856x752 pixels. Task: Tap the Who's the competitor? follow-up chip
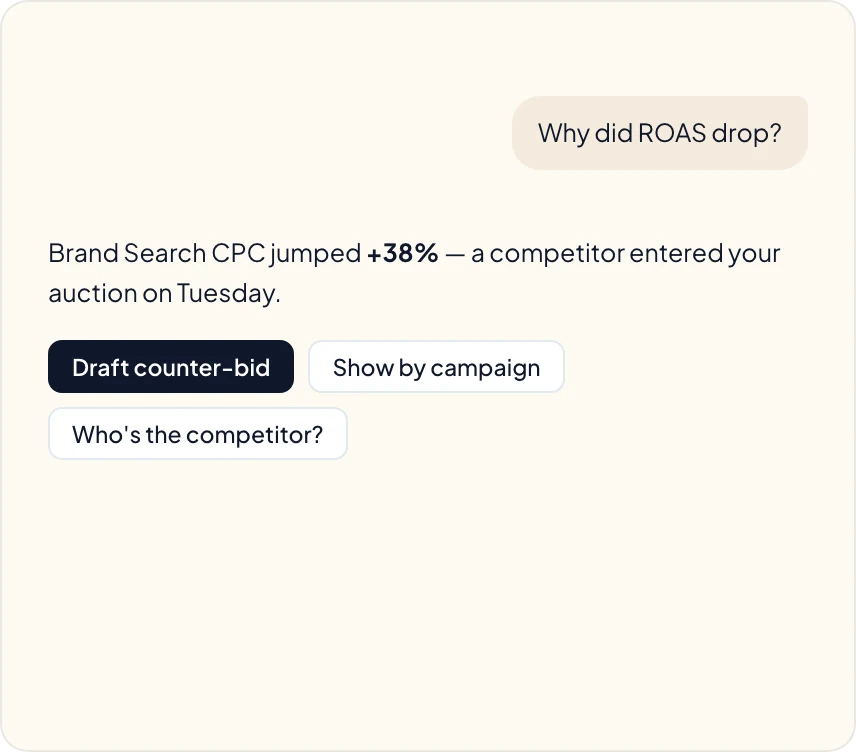198,434
